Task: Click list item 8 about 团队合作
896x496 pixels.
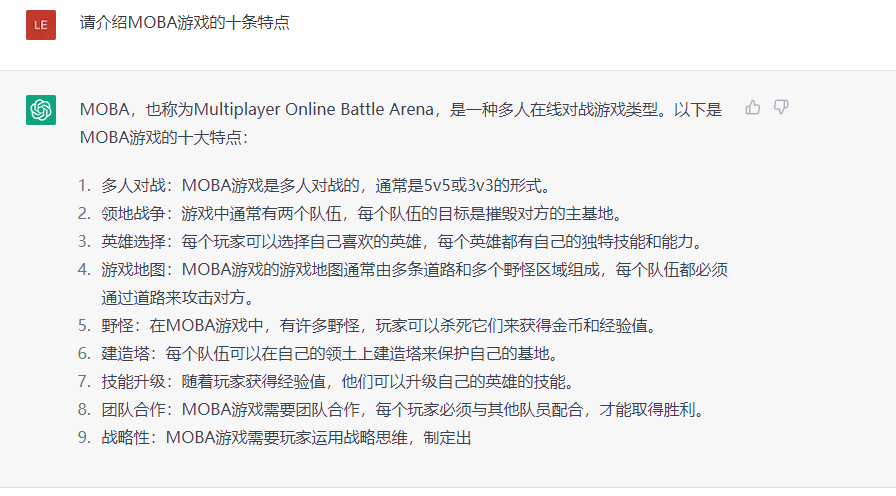Action: tap(403, 410)
